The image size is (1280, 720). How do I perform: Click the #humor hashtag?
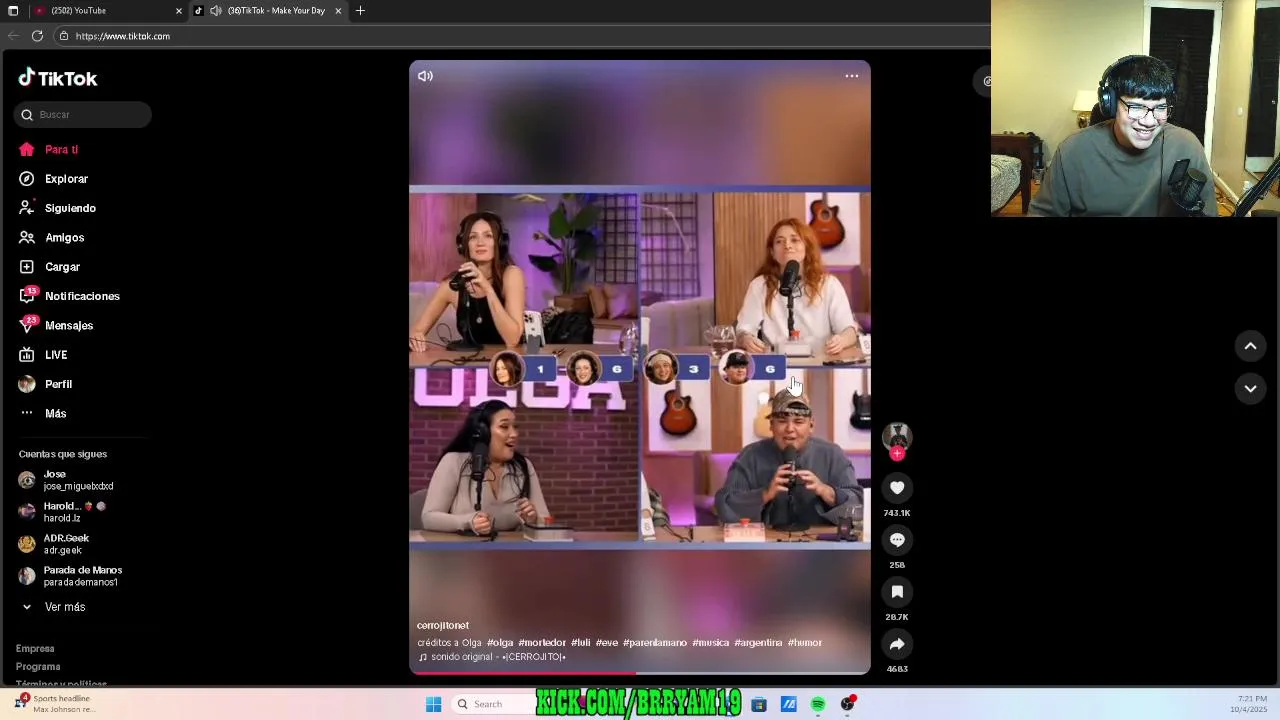[x=805, y=643]
